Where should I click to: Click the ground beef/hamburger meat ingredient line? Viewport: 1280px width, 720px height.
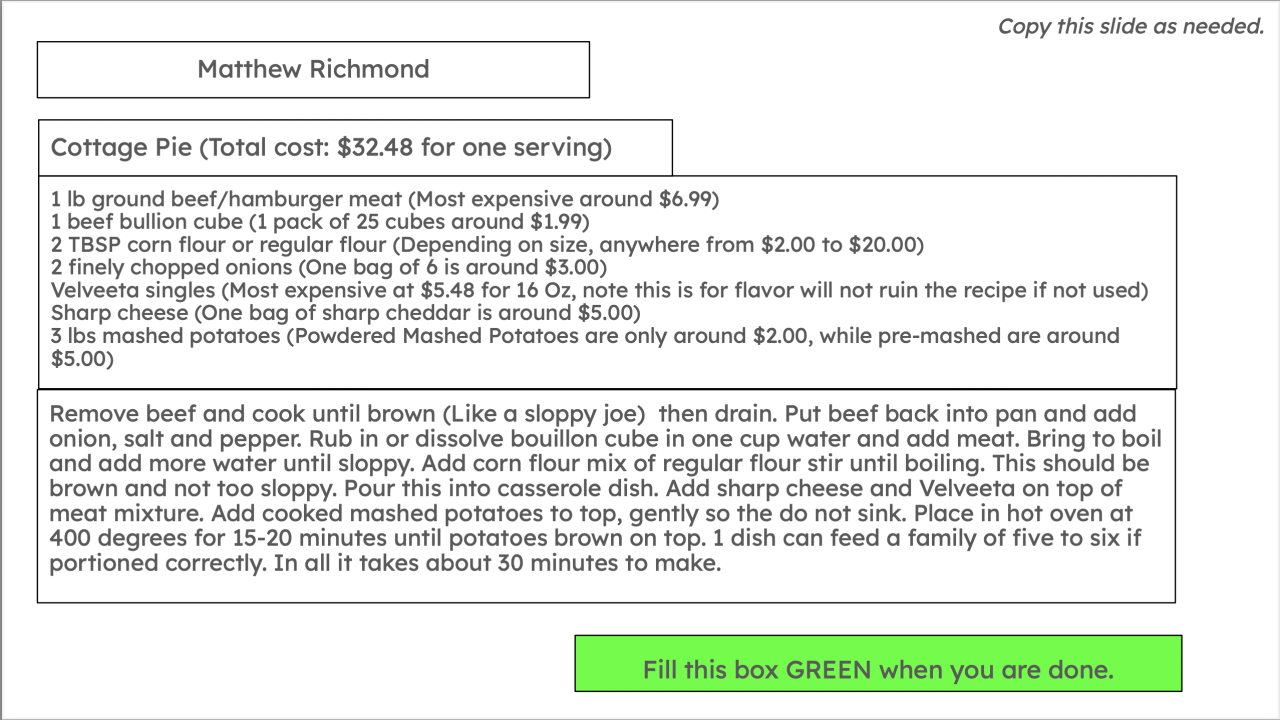click(385, 199)
